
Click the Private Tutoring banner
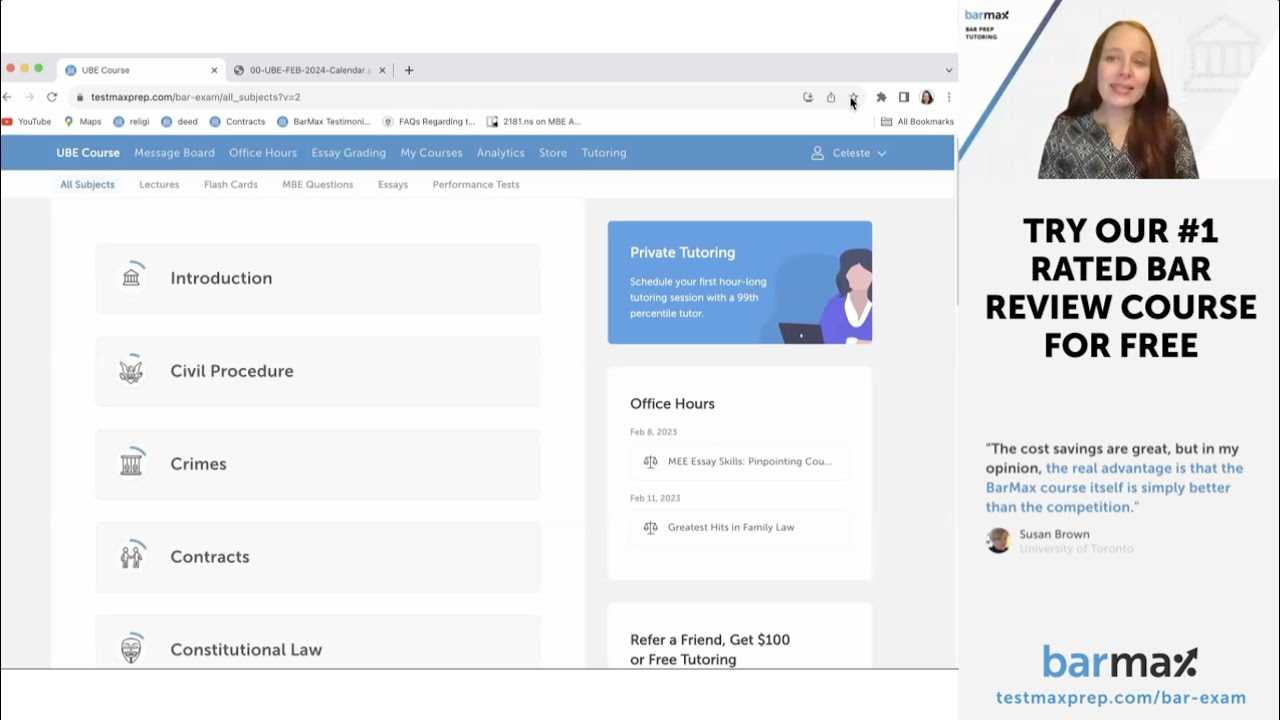click(x=740, y=282)
